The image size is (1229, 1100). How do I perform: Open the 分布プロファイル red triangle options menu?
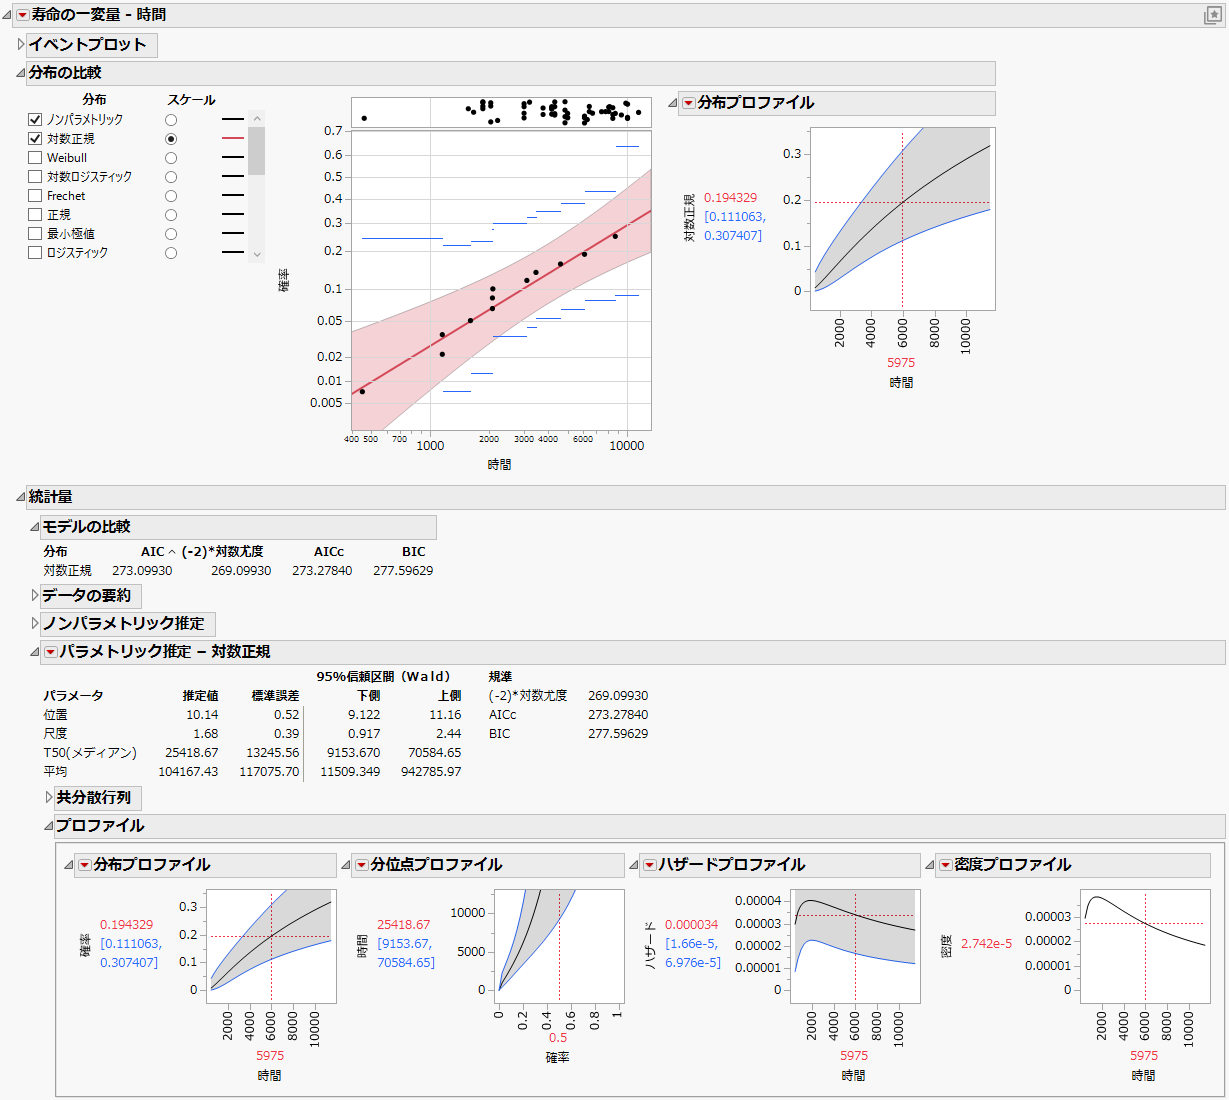tap(687, 103)
